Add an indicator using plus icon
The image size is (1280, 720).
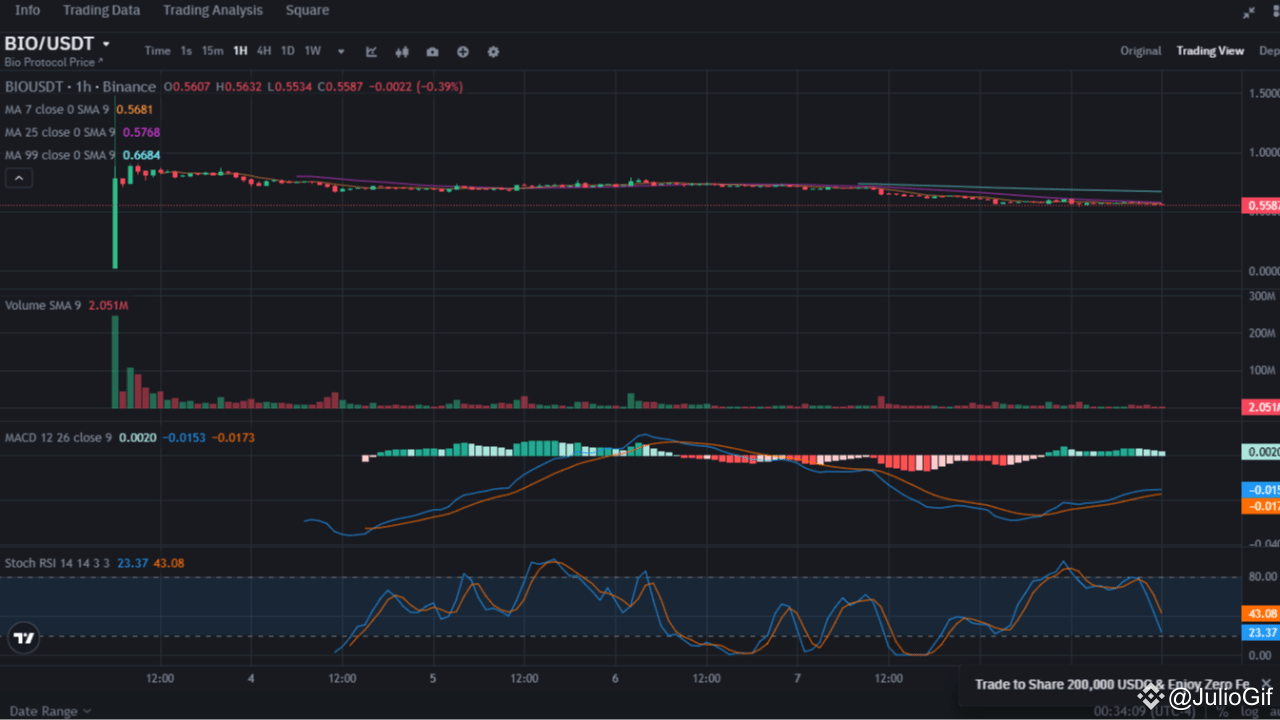[462, 51]
